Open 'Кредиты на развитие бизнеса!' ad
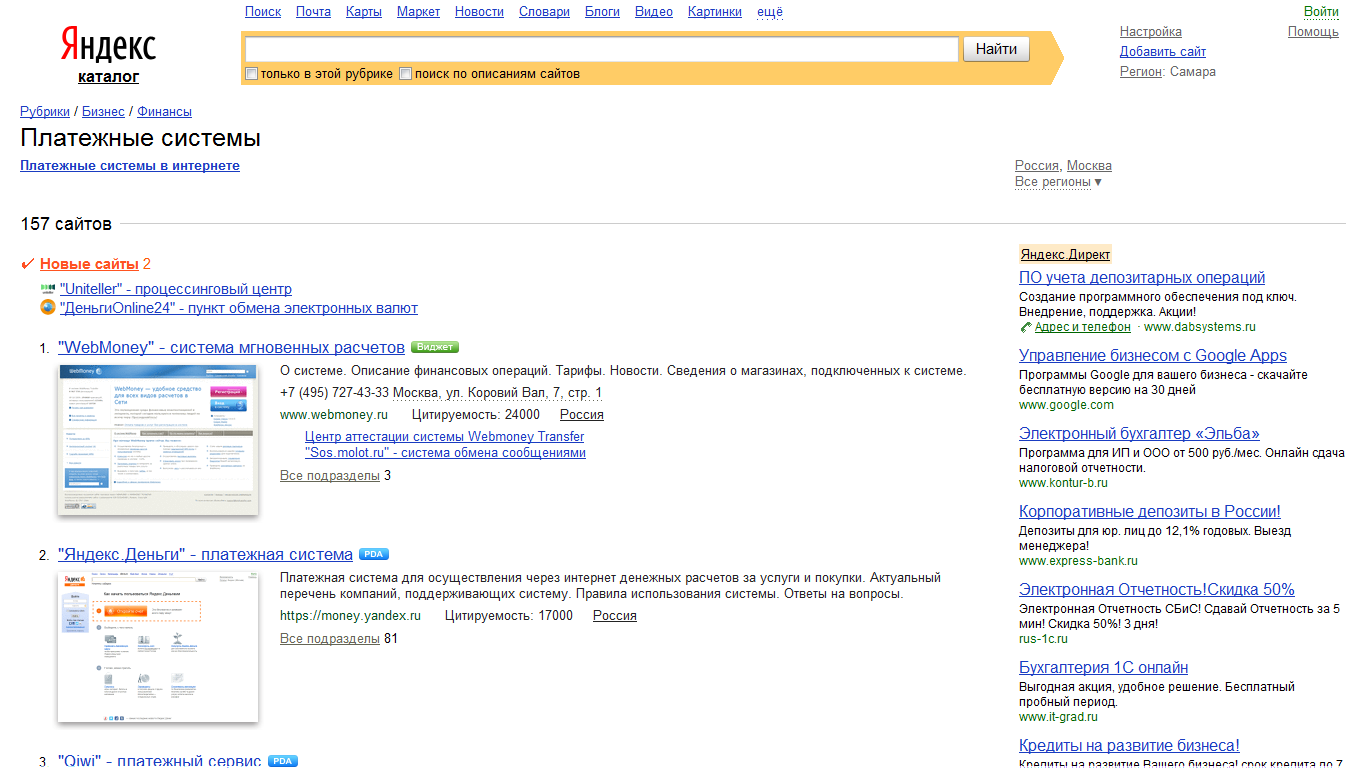This screenshot has height=768, width=1366. coord(1130,746)
